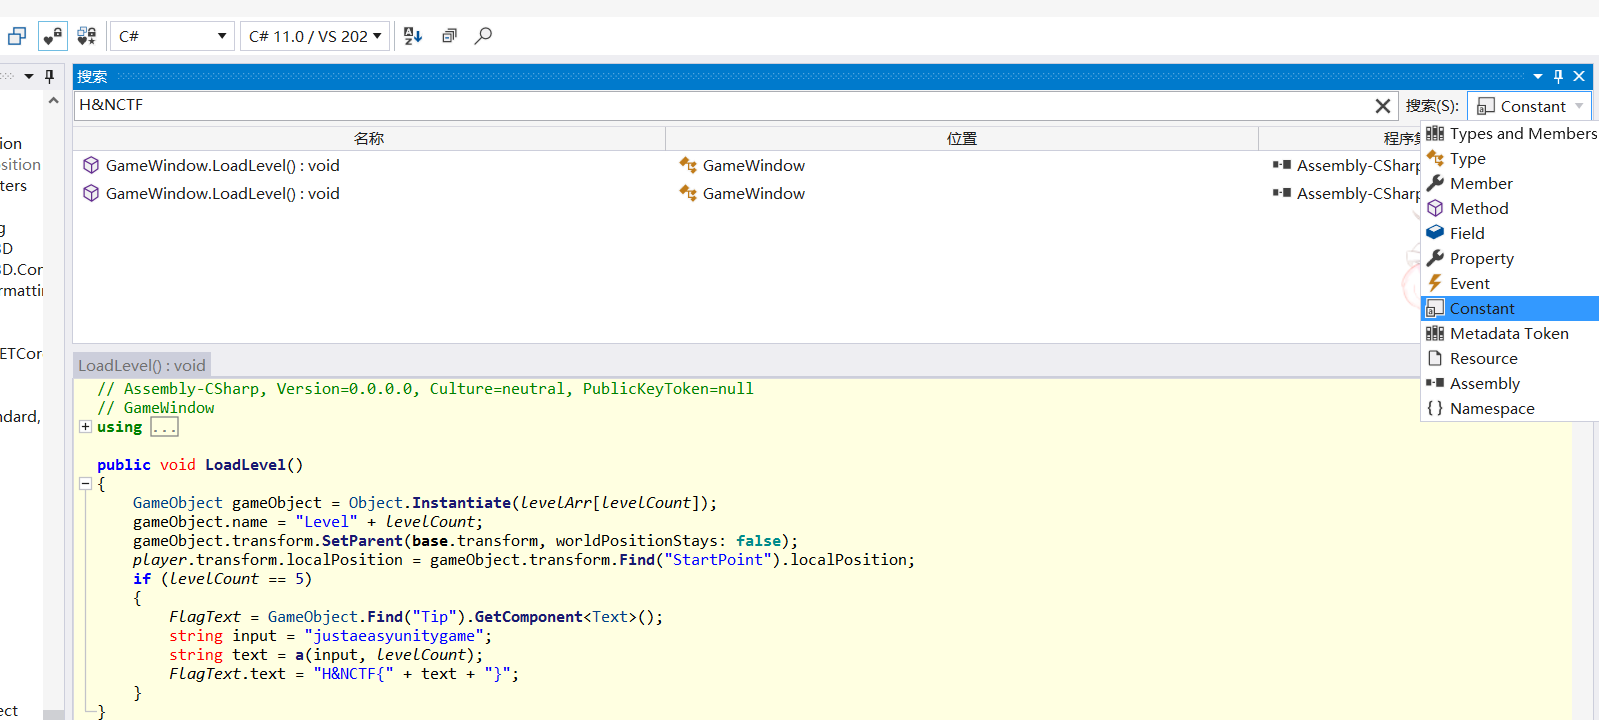Select highlighted Constant option in list

click(1510, 308)
